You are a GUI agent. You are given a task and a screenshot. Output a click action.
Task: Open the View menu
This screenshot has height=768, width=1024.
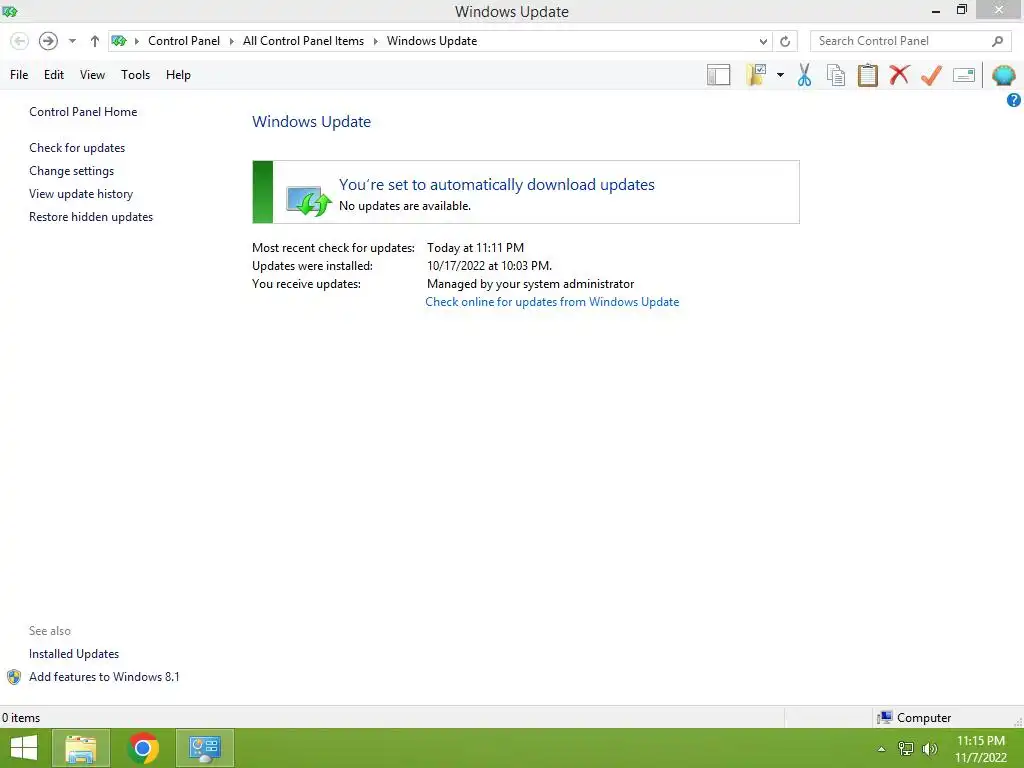point(92,74)
